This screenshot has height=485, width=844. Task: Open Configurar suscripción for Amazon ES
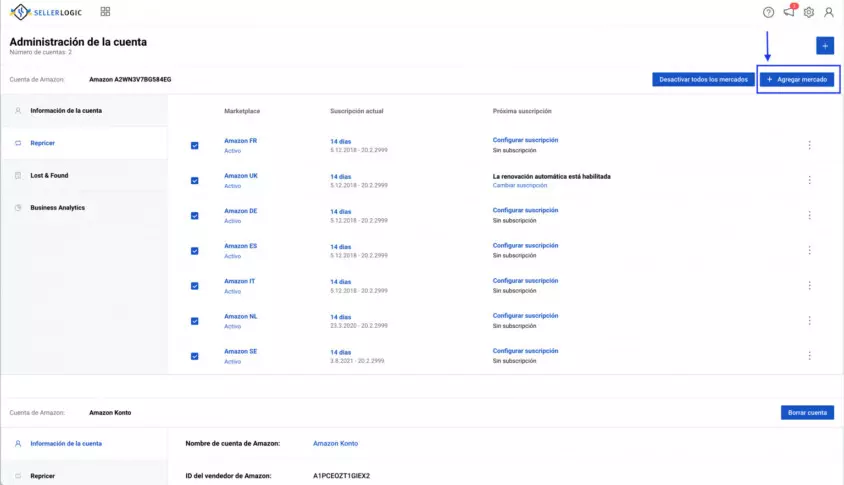[x=525, y=245]
